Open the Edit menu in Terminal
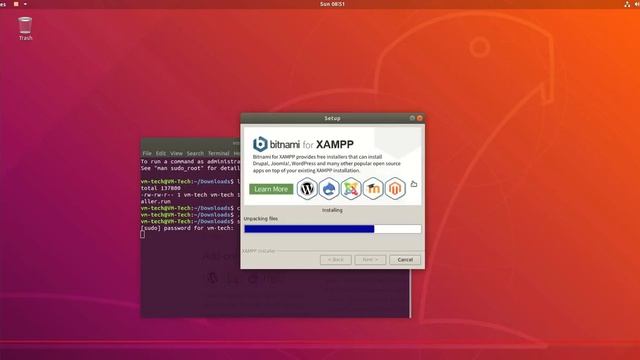The height and width of the screenshot is (360, 640). click(x=161, y=153)
